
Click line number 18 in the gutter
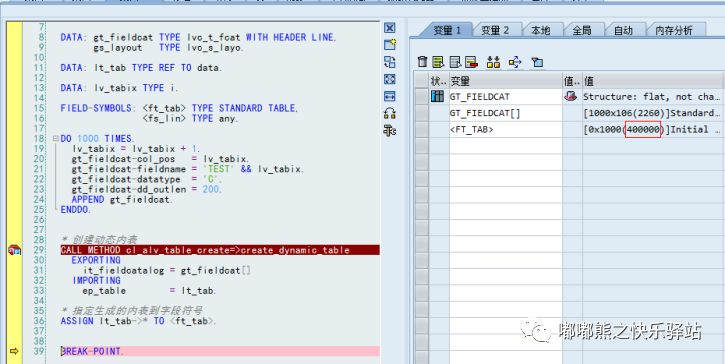point(40,139)
